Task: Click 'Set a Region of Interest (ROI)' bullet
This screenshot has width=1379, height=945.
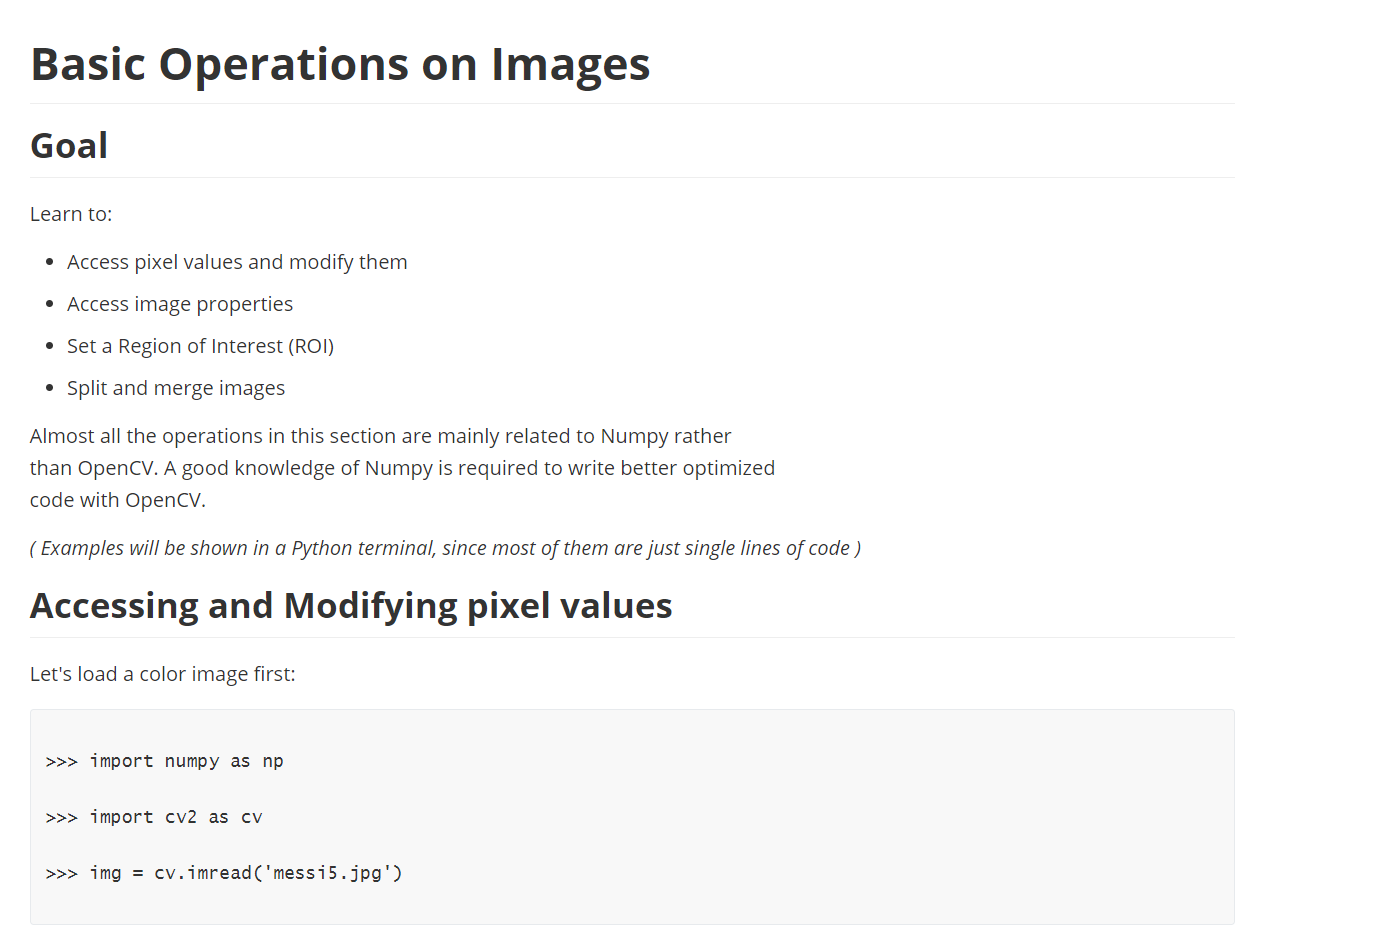Action: point(200,346)
